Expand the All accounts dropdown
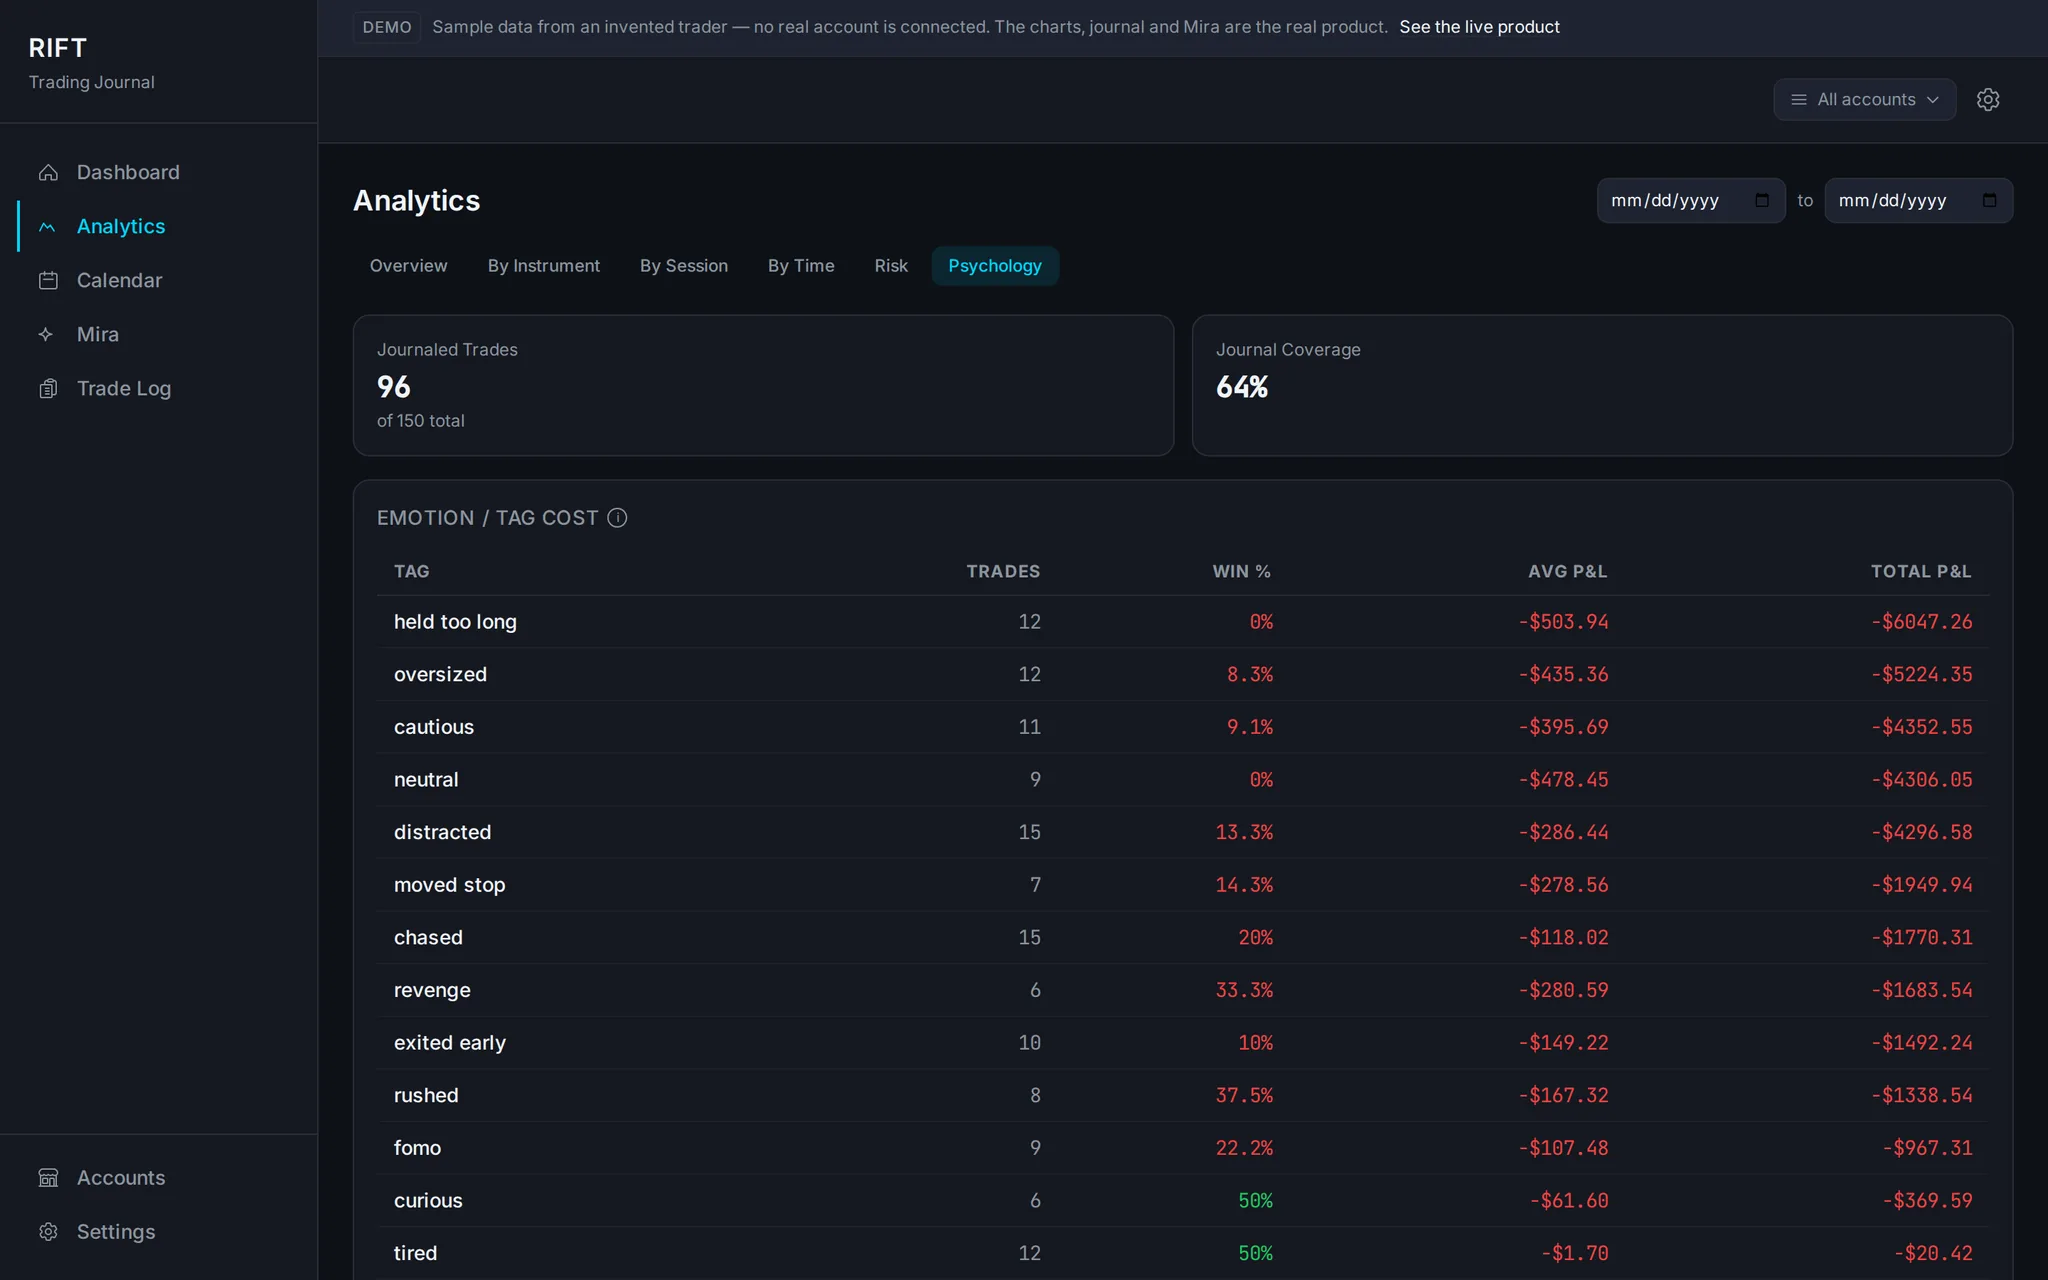Image resolution: width=2048 pixels, height=1280 pixels. pos(1865,100)
